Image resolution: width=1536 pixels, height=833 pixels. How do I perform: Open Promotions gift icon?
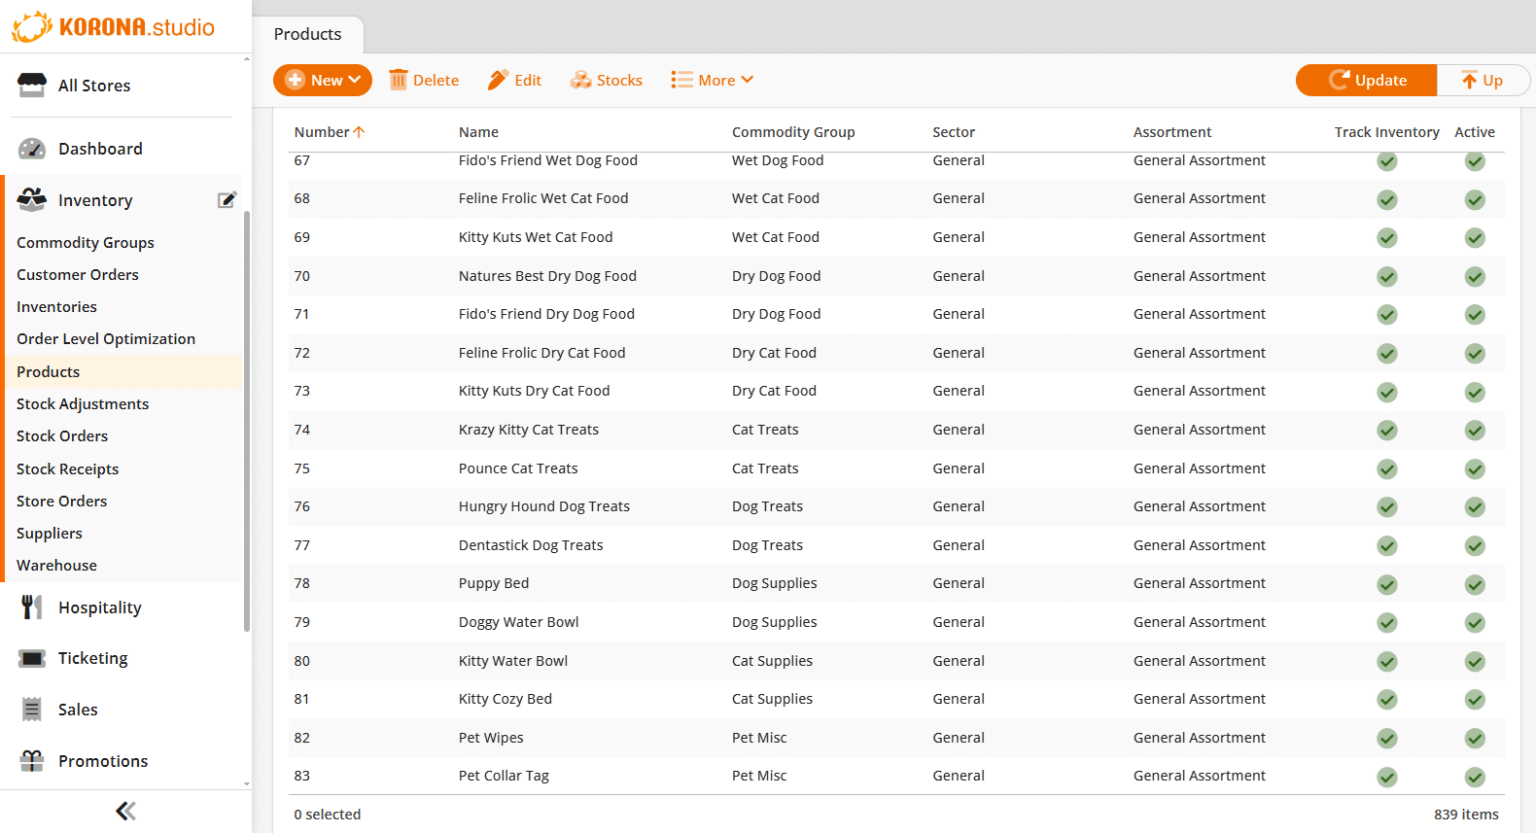[32, 761]
